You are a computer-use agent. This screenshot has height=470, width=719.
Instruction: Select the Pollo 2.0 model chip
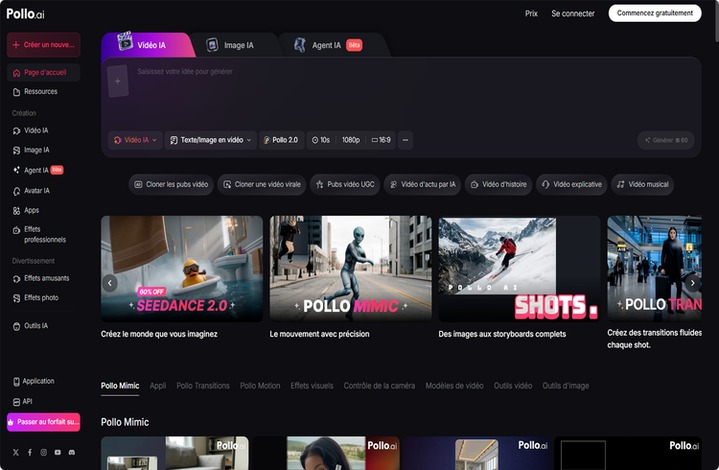(x=281, y=140)
